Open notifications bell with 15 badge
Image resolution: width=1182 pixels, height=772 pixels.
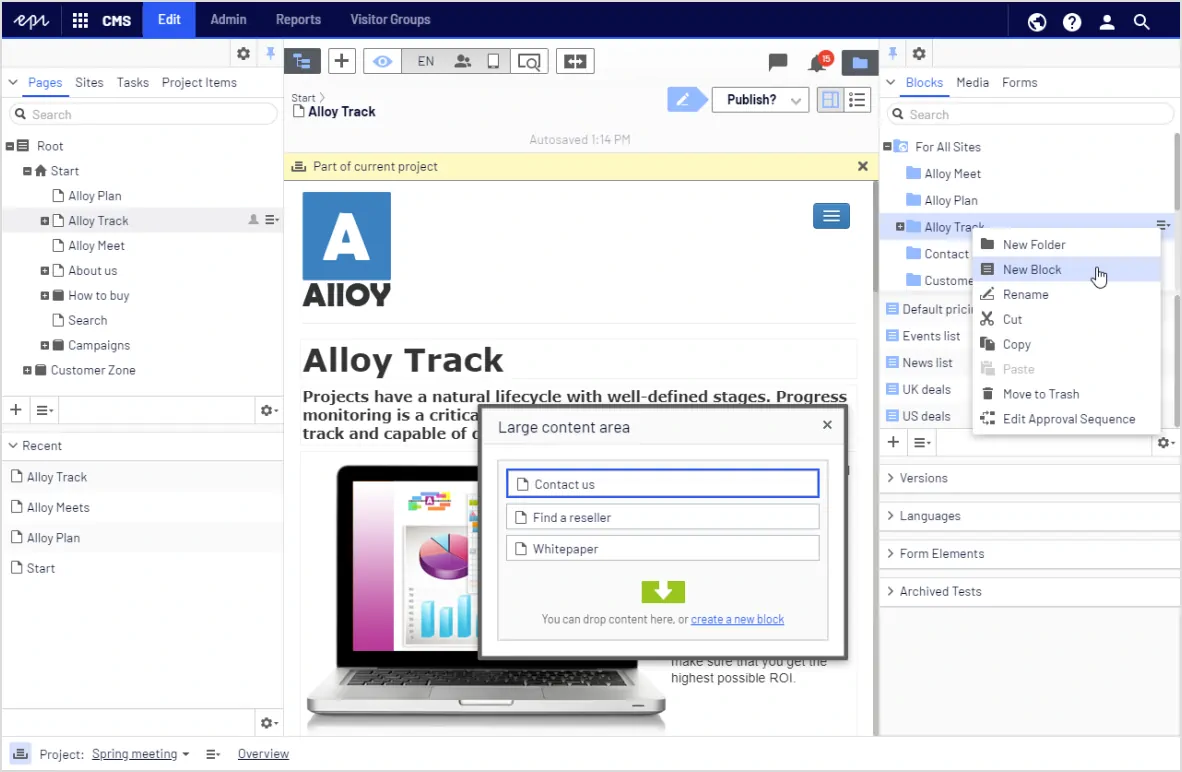(820, 62)
